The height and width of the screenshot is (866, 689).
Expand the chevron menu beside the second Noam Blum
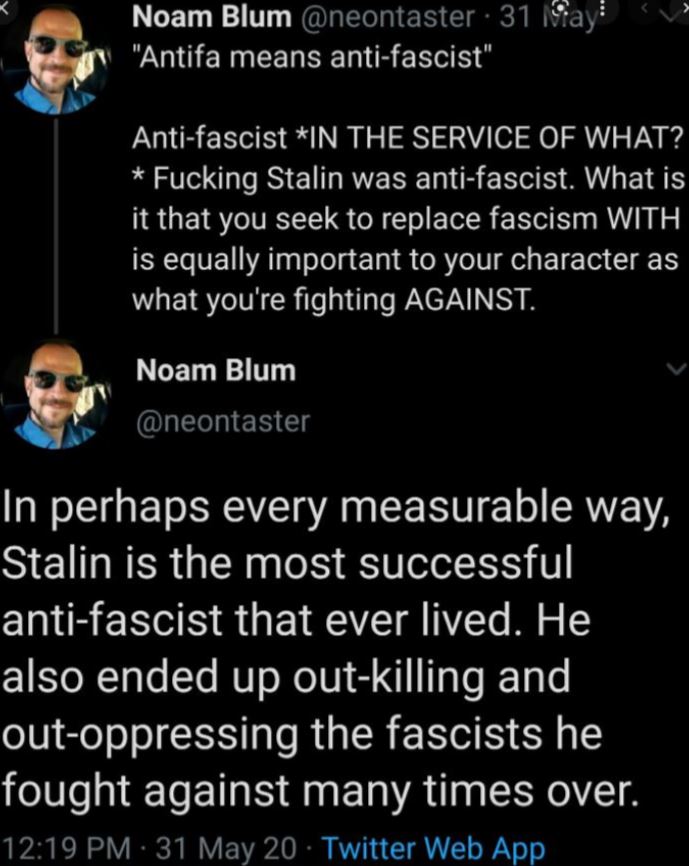pyautogui.click(x=677, y=368)
